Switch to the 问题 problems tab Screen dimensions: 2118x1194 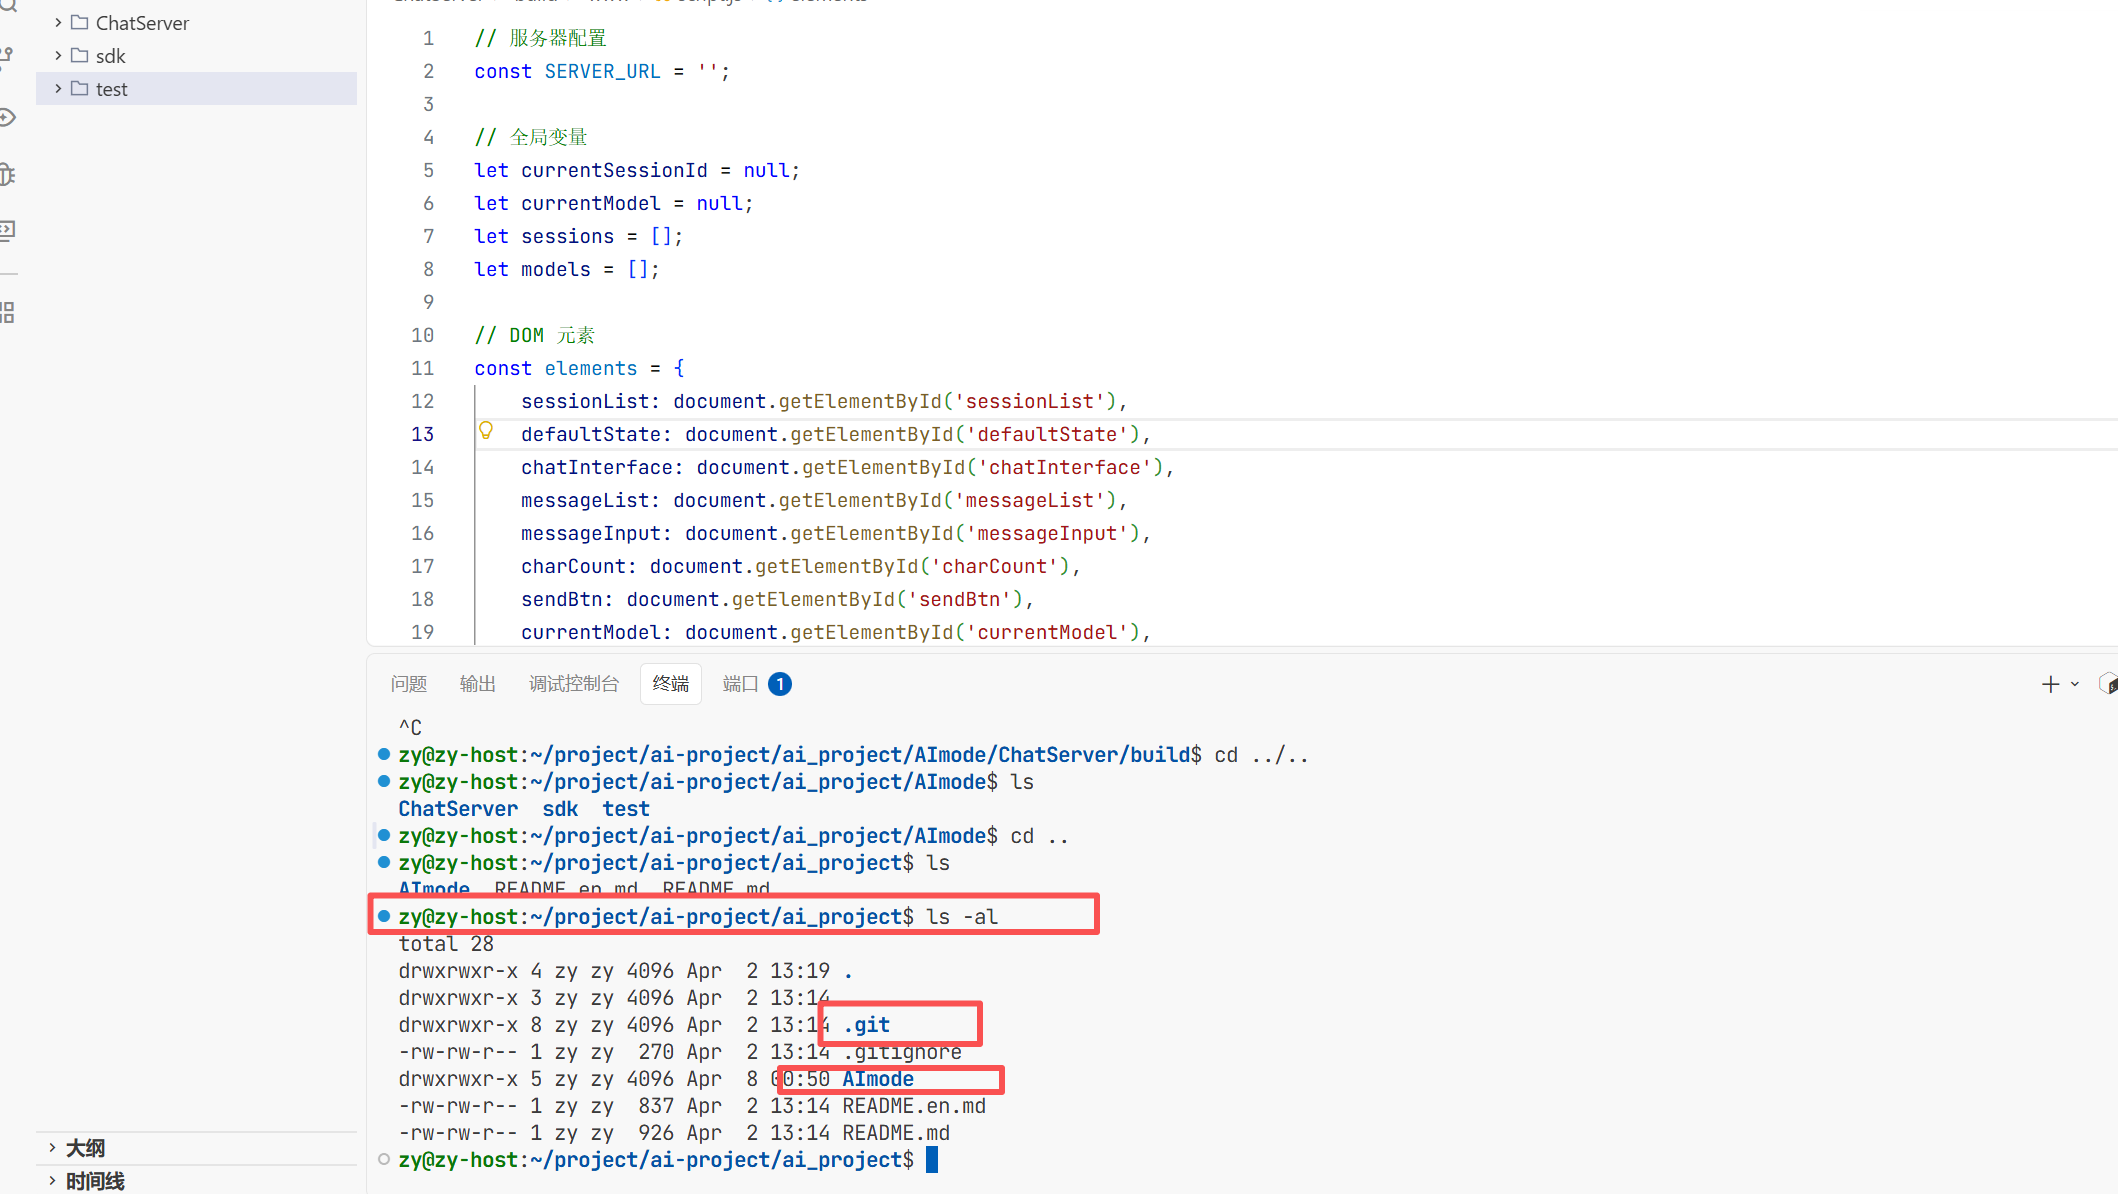(408, 684)
